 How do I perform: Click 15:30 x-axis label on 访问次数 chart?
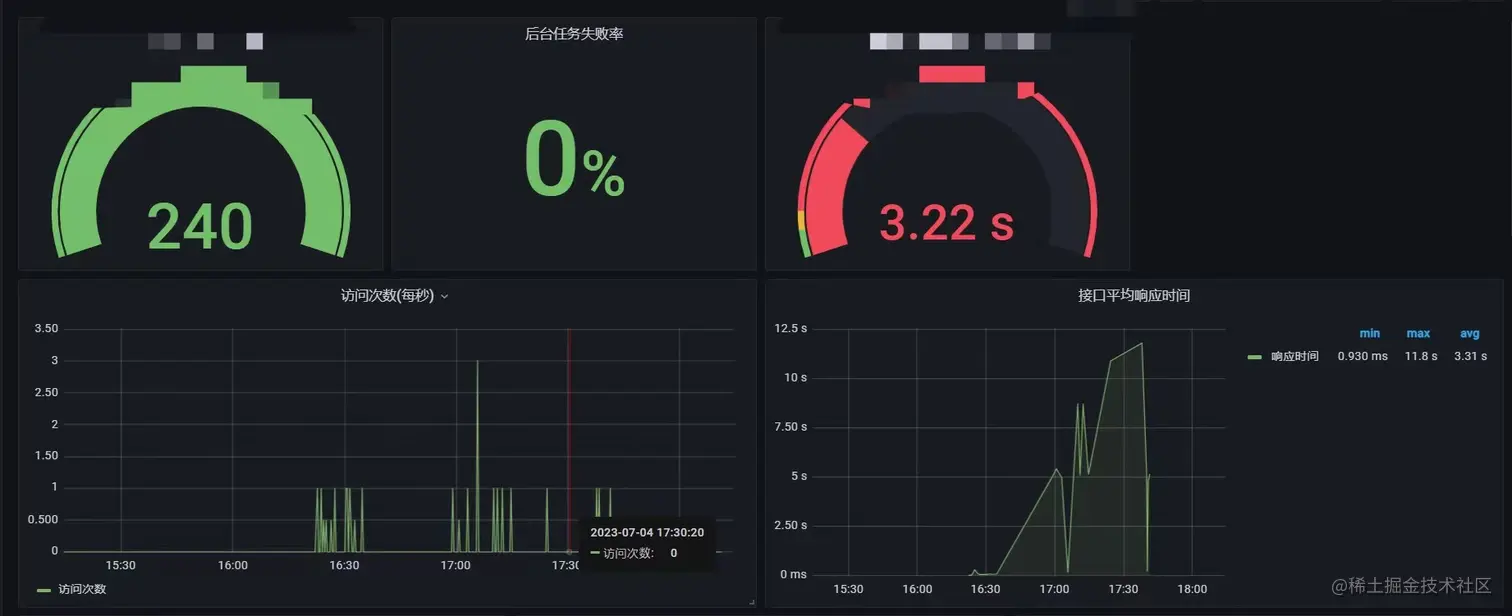pyautogui.click(x=121, y=565)
